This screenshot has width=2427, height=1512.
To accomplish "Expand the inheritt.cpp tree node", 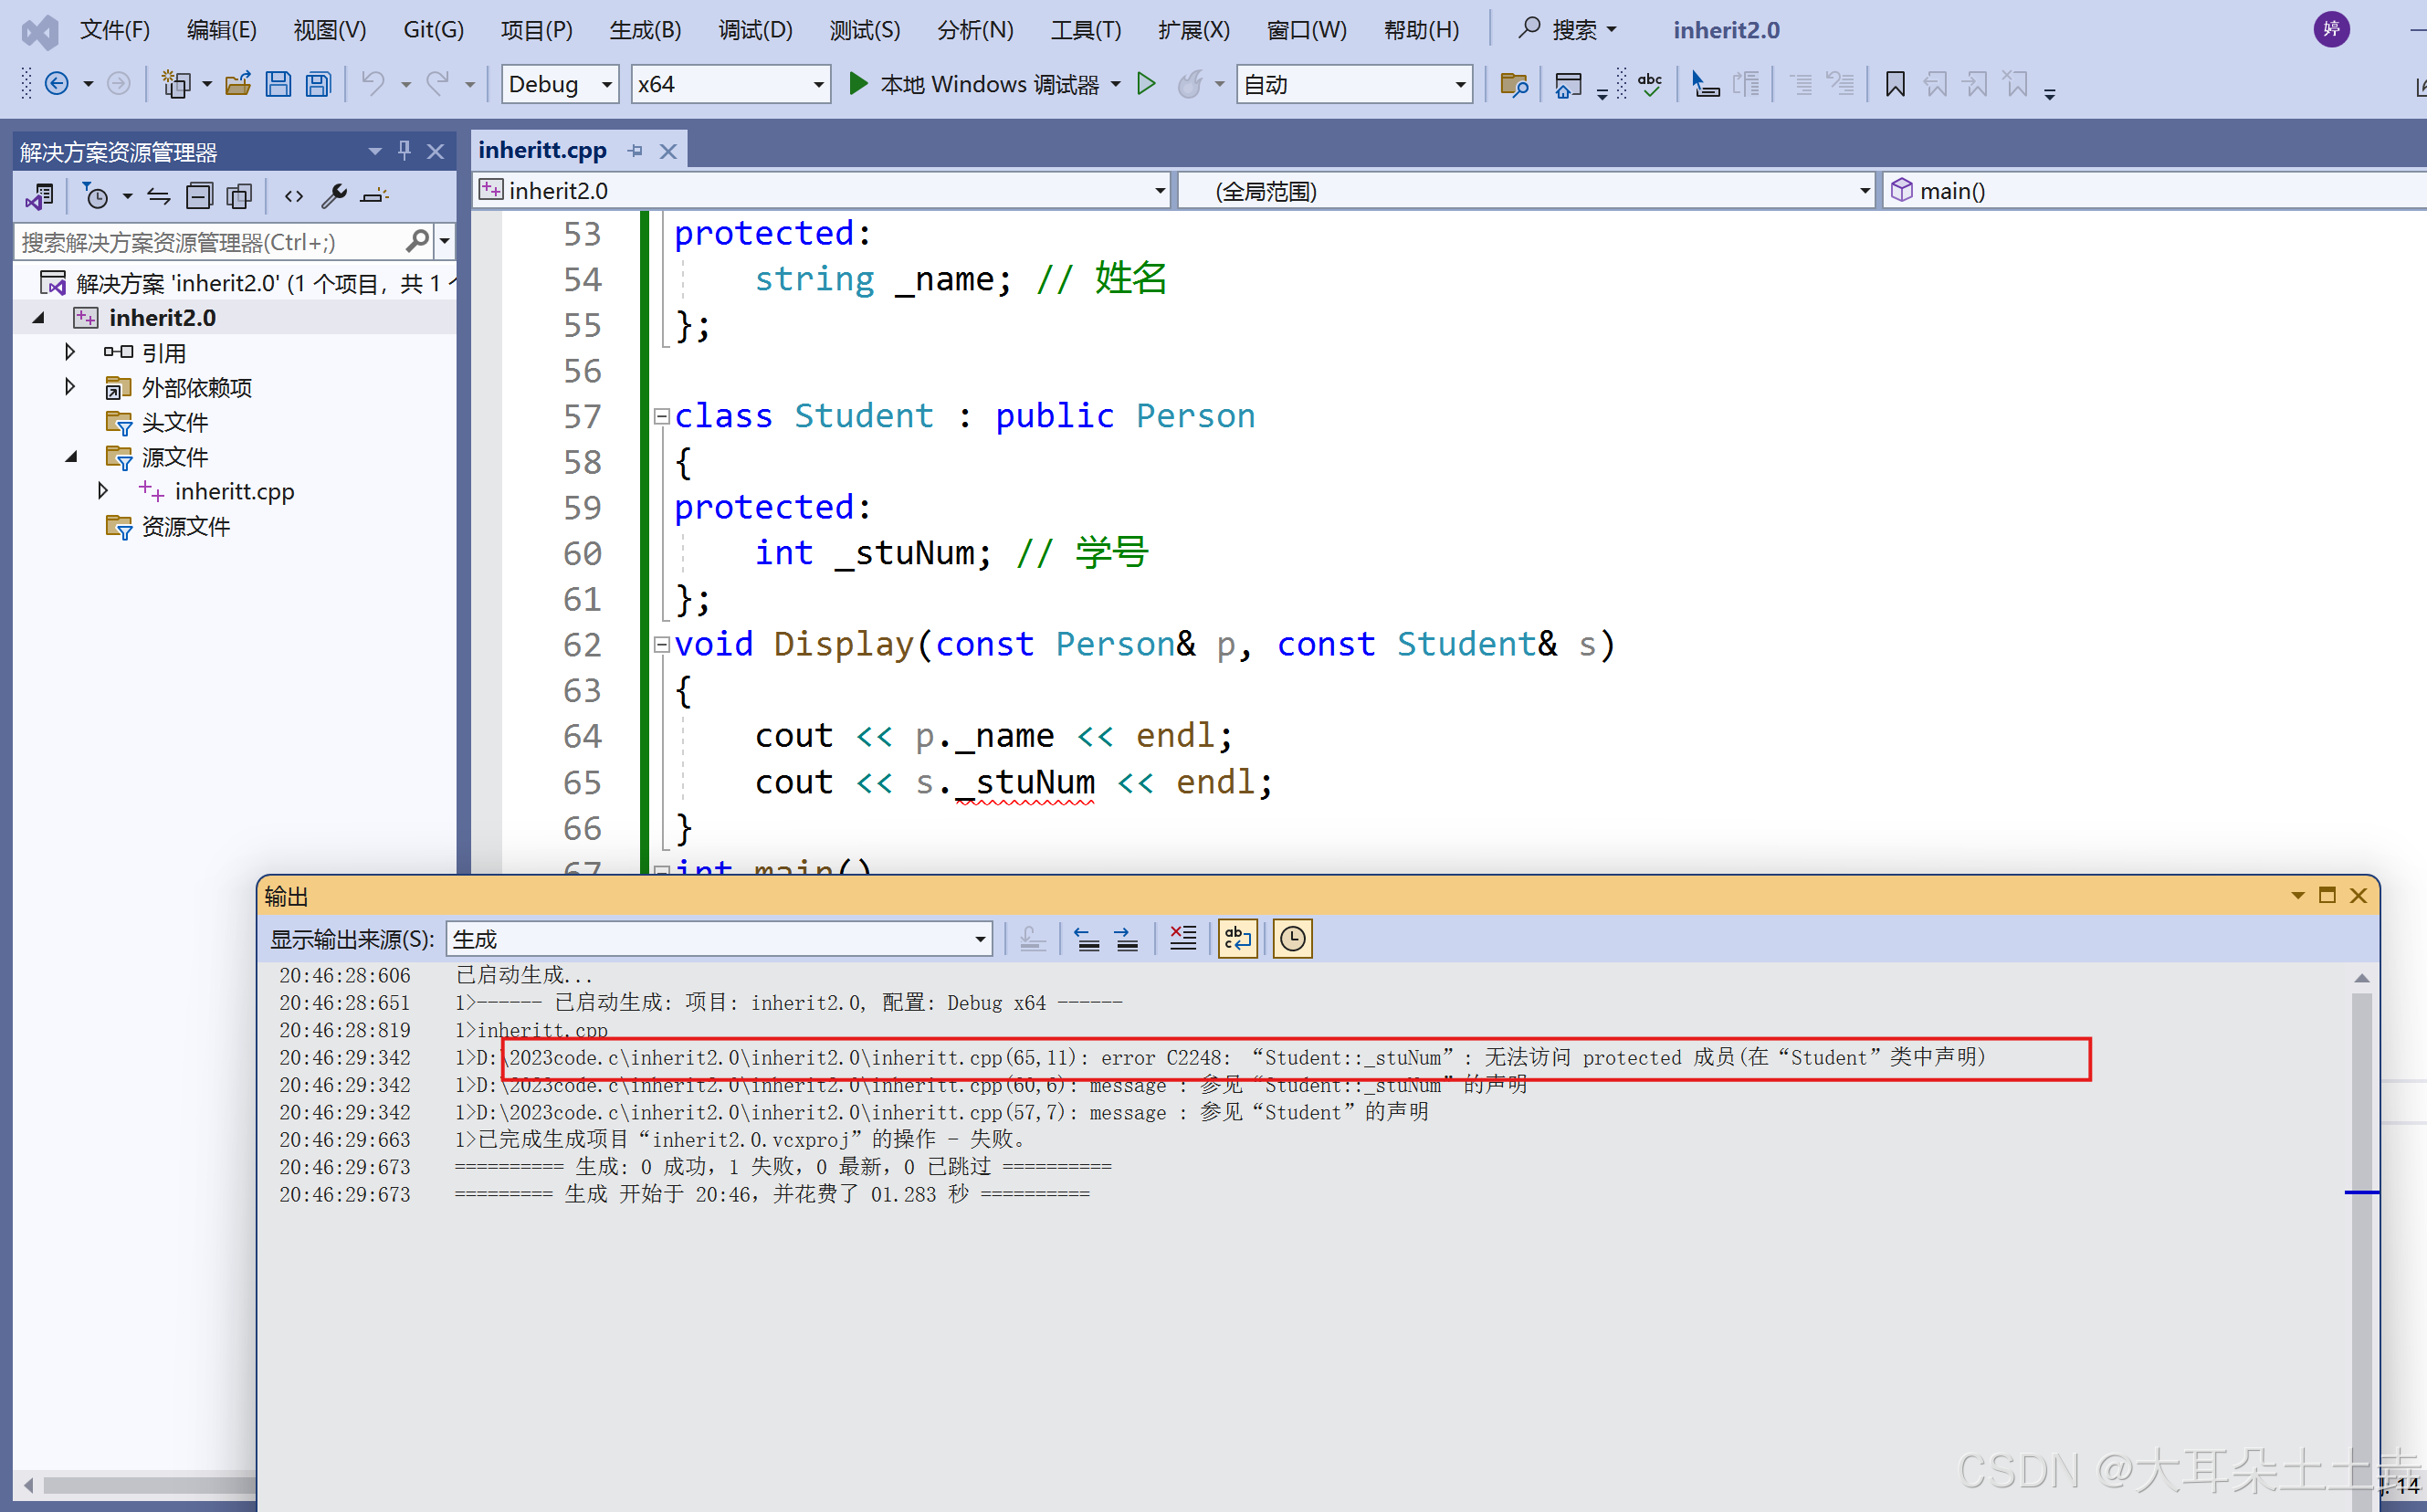I will pos(103,491).
